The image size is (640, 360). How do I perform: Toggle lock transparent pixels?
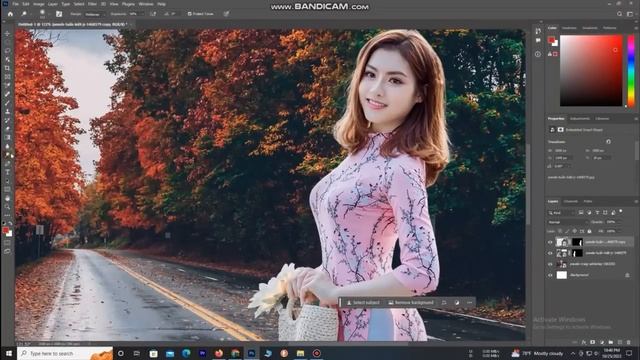click(x=560, y=231)
